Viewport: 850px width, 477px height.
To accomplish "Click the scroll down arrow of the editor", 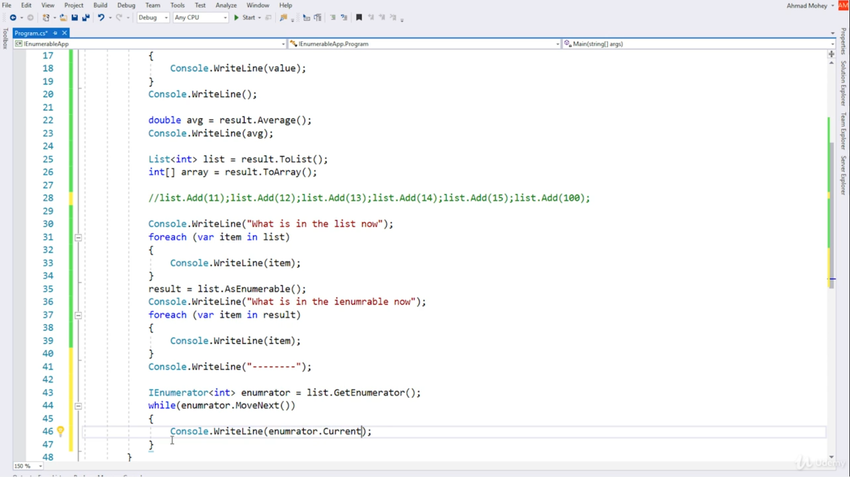I will [x=831, y=457].
